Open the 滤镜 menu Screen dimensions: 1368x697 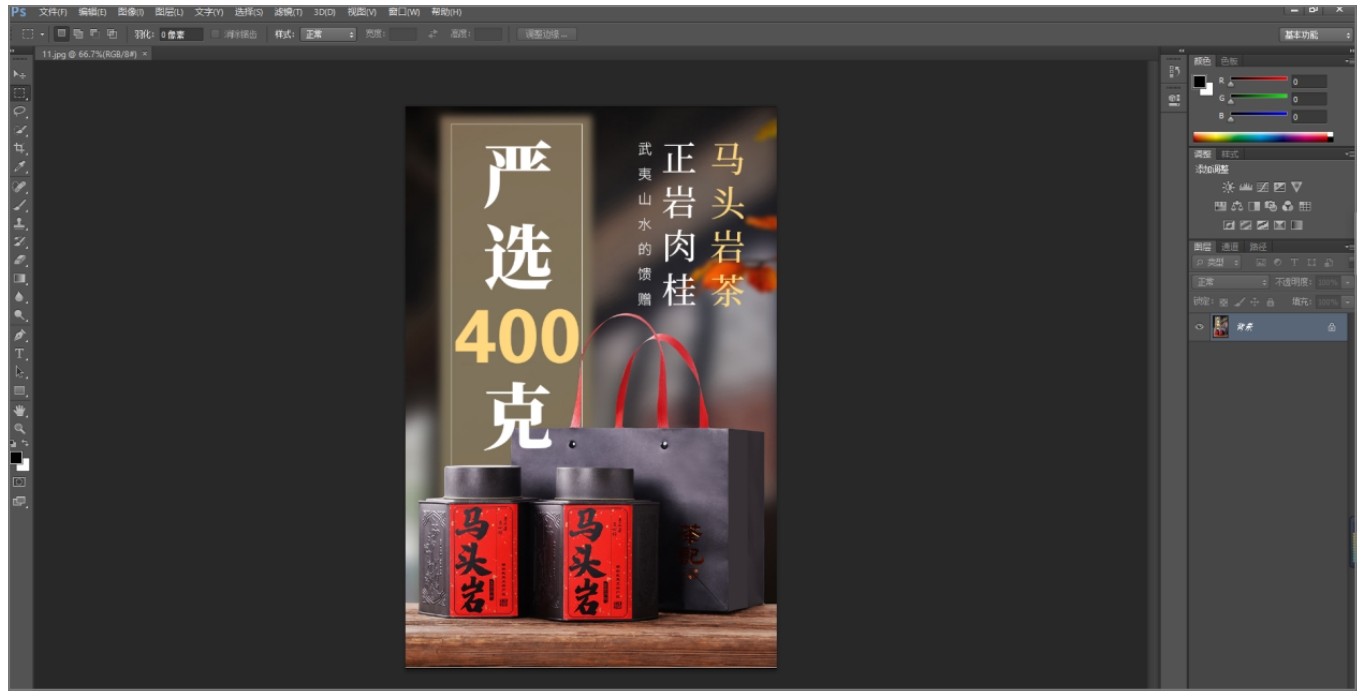tap(288, 12)
